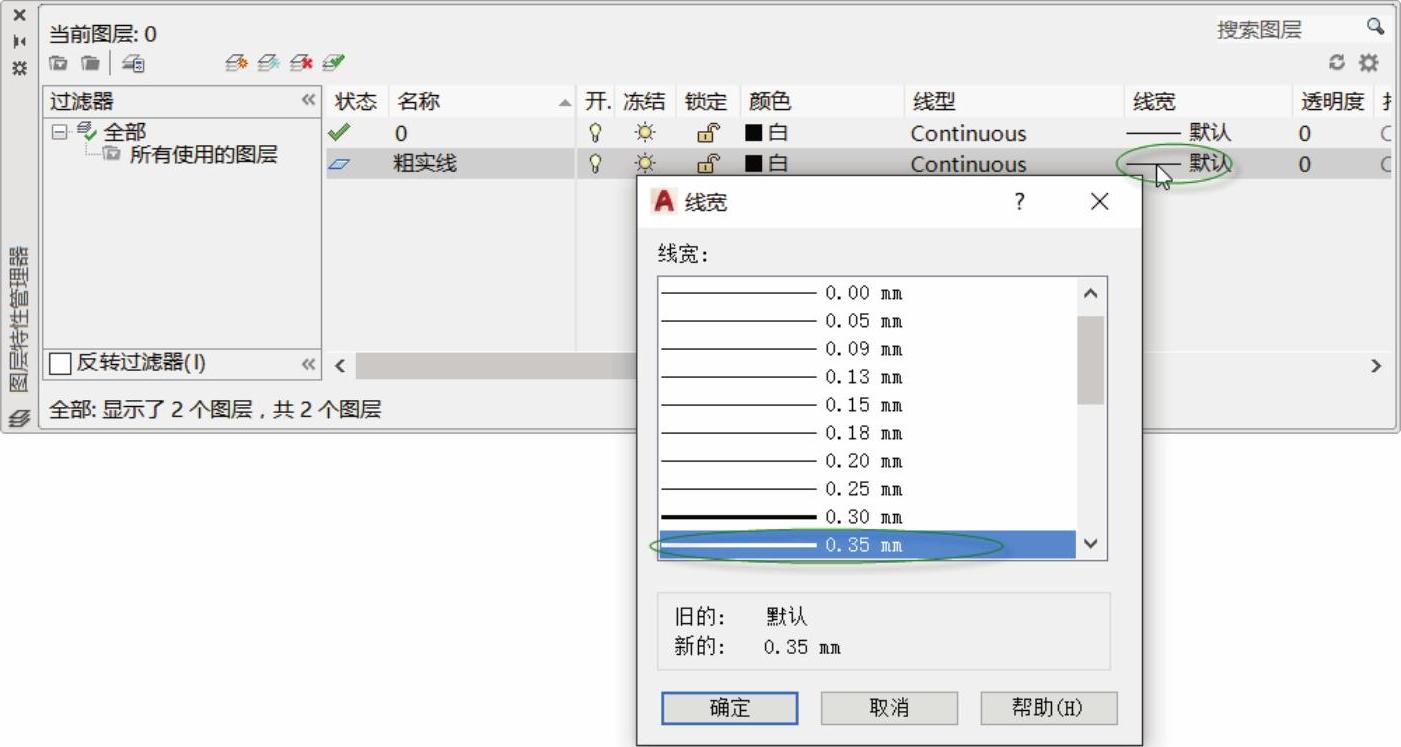Select 0.30 mm lineweight
Image resolution: width=1401 pixels, height=747 pixels.
tap(867, 517)
